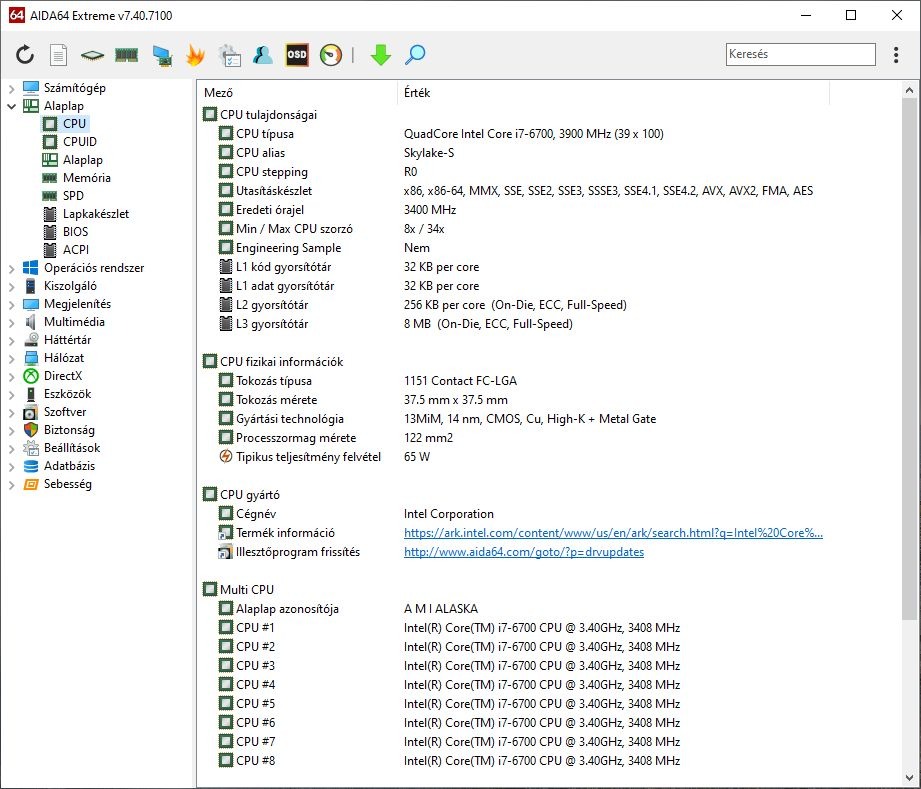Click the user contact toolbar icon
The image size is (921, 789).
263,55
